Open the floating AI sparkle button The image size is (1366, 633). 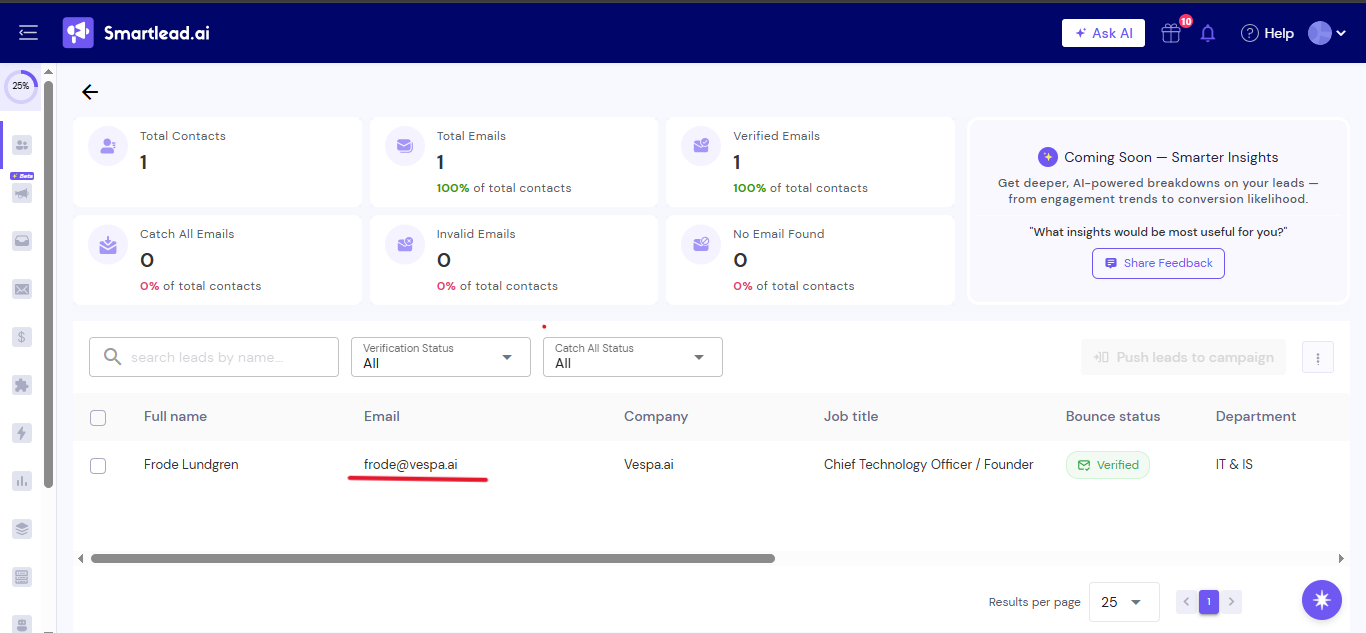point(1322,600)
